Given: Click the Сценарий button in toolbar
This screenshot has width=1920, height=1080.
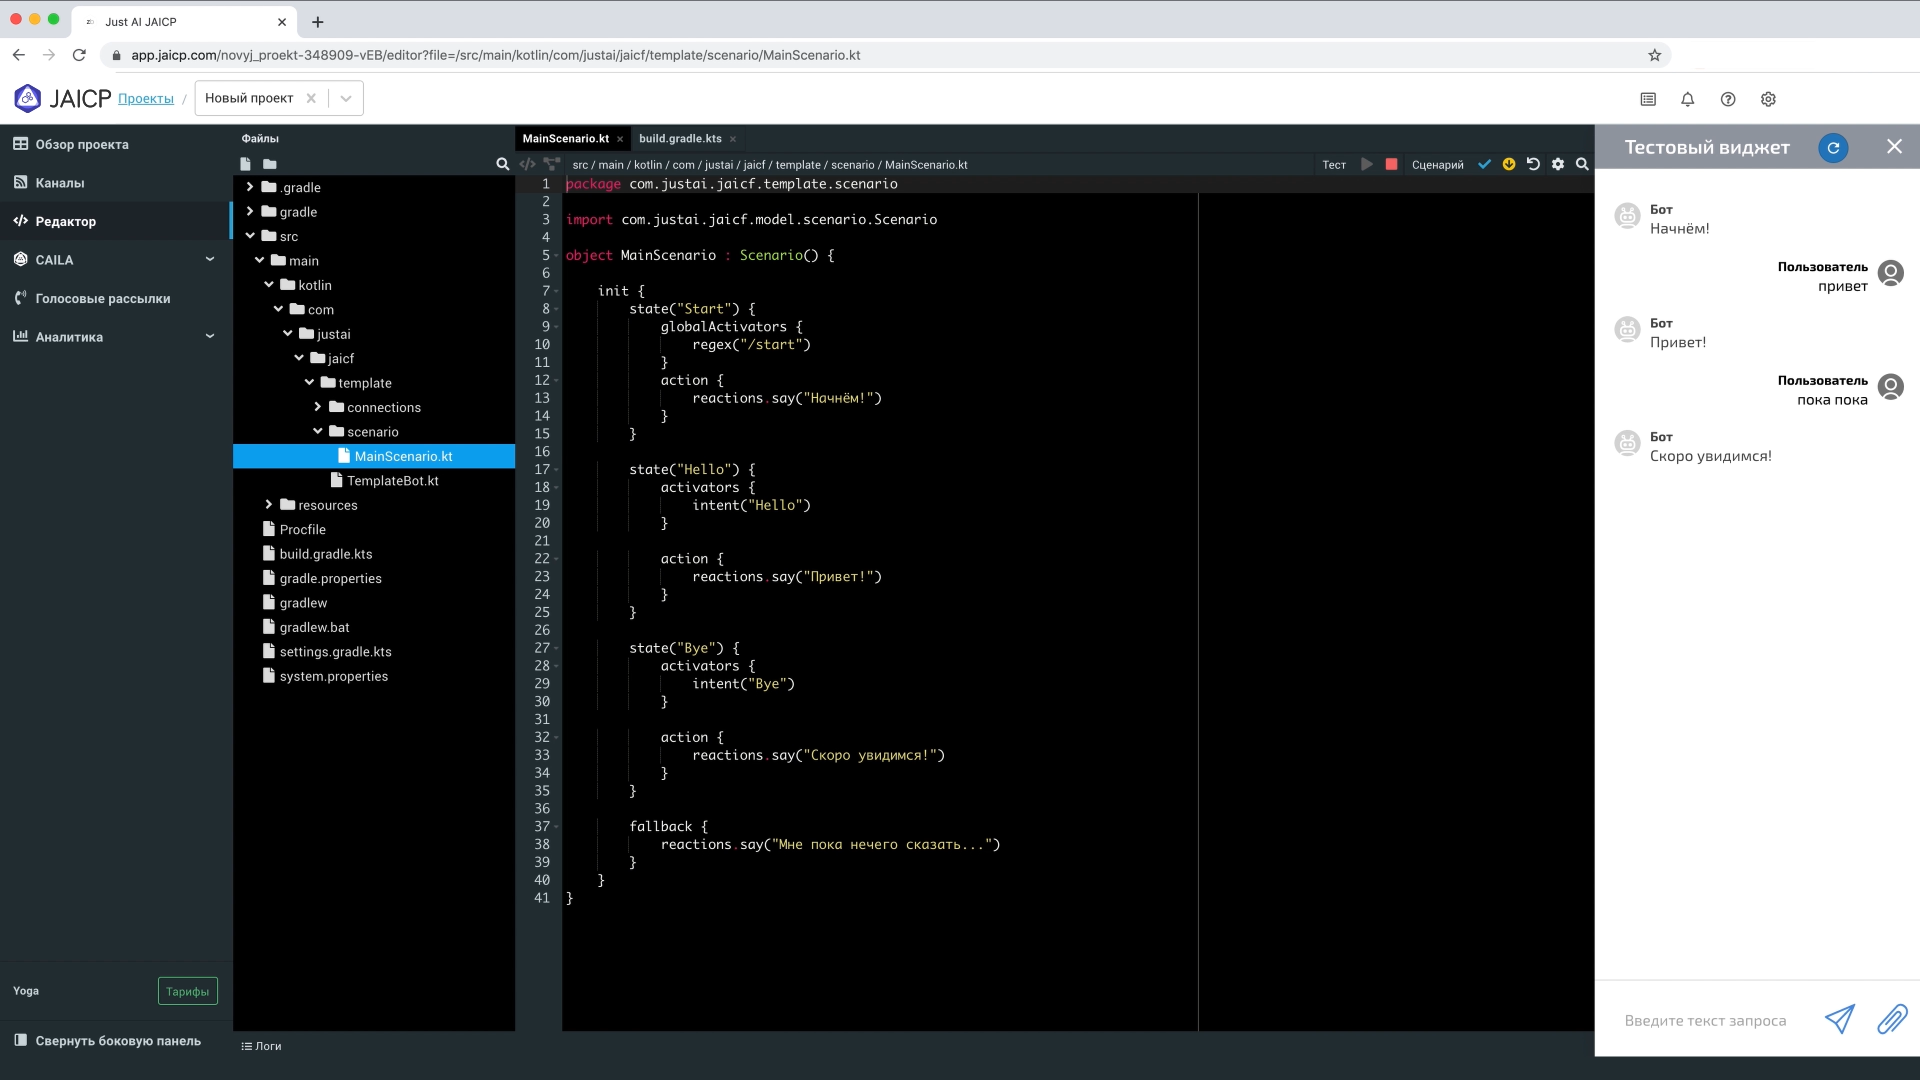Looking at the screenshot, I should coord(1437,164).
